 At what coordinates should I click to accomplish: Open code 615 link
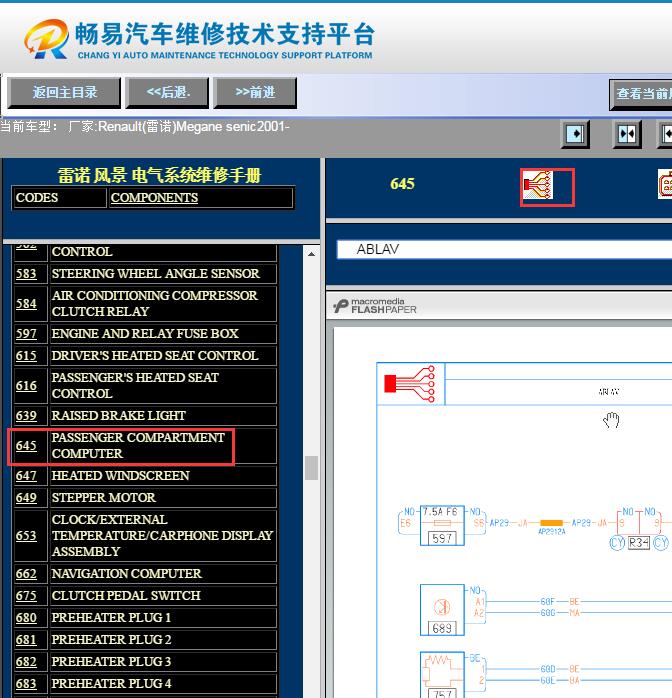[x=26, y=356]
